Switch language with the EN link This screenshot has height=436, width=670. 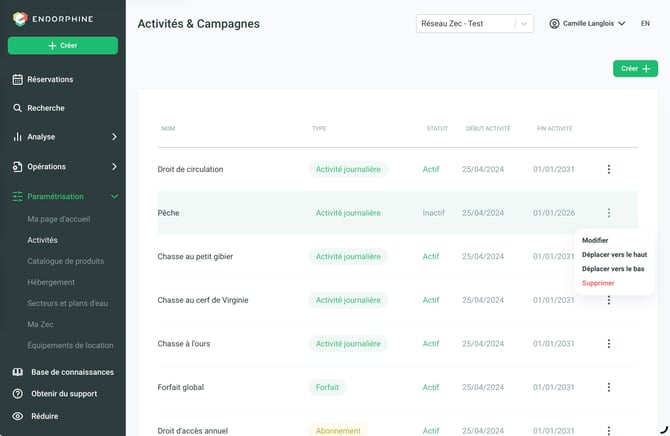(645, 24)
